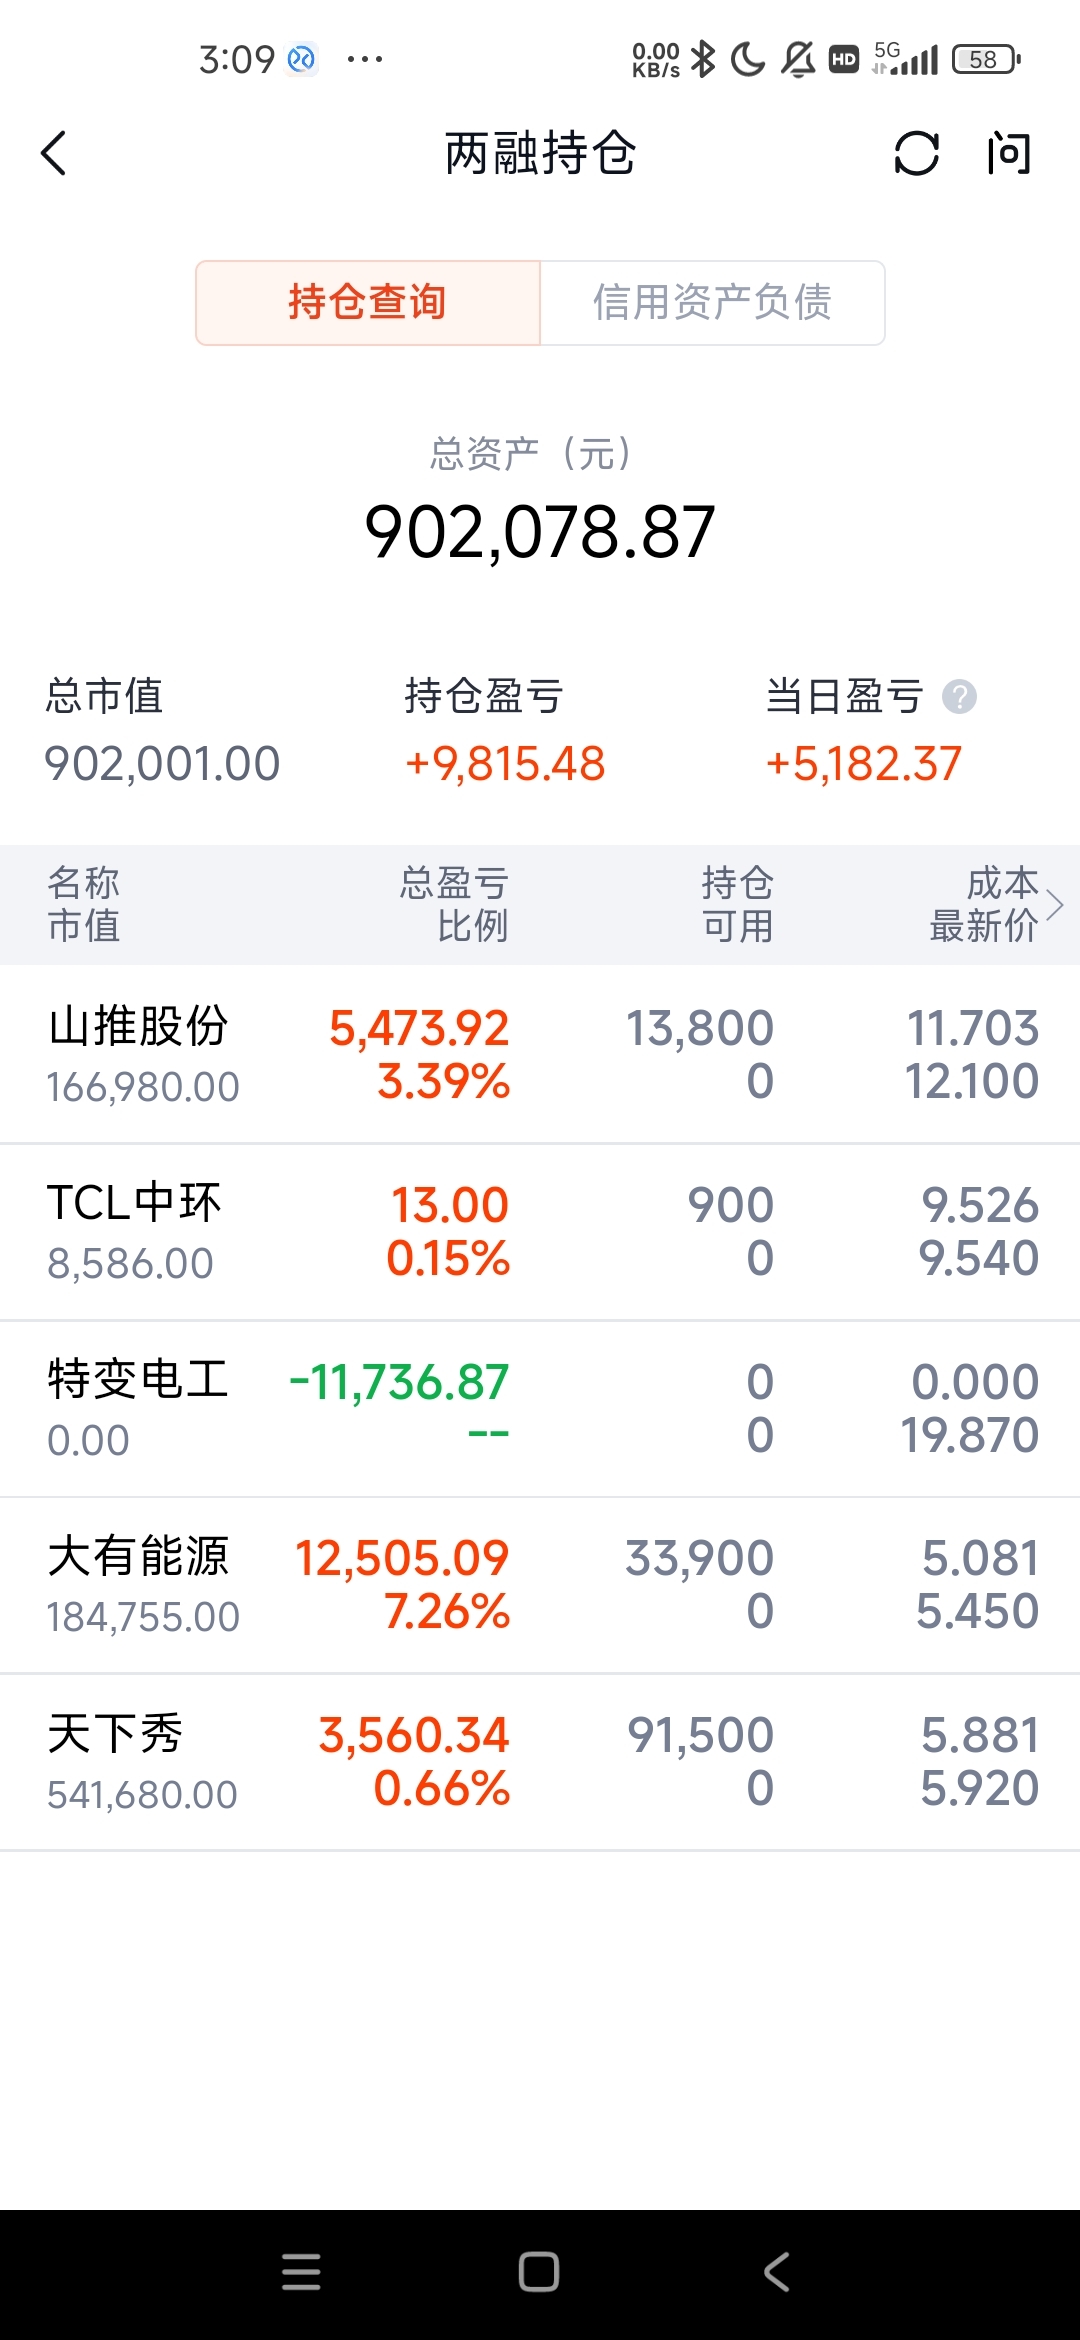Tap the Android home button
Viewport: 1080px width, 2340px height.
[x=539, y=2272]
